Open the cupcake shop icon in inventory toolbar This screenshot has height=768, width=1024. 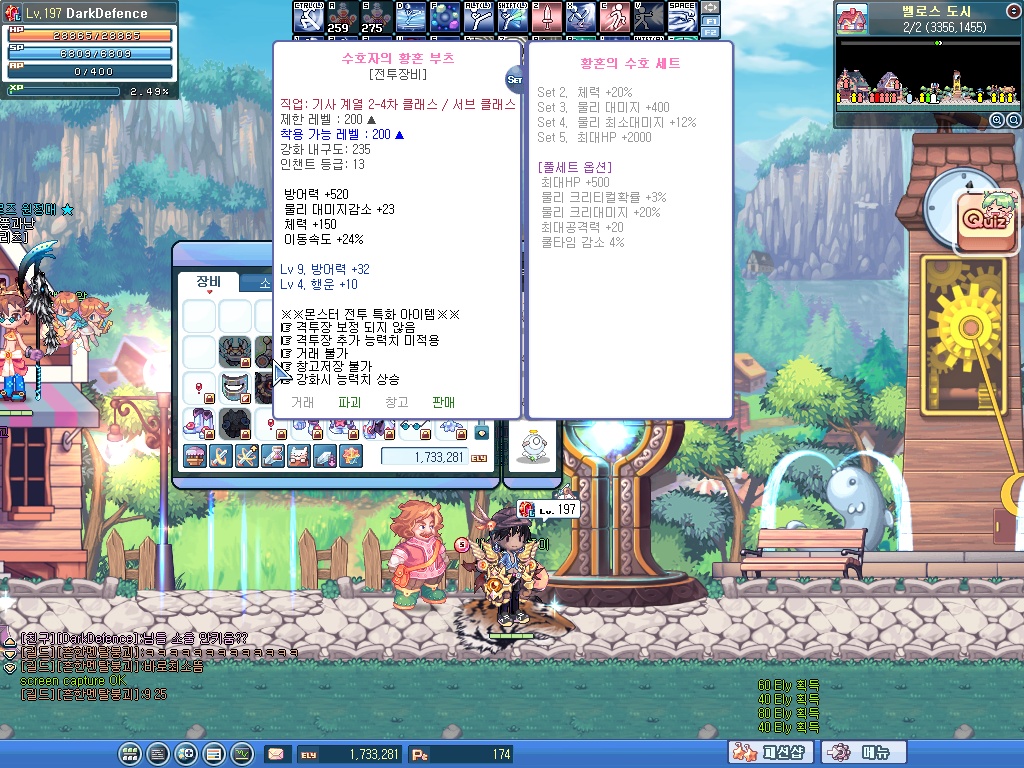195,456
